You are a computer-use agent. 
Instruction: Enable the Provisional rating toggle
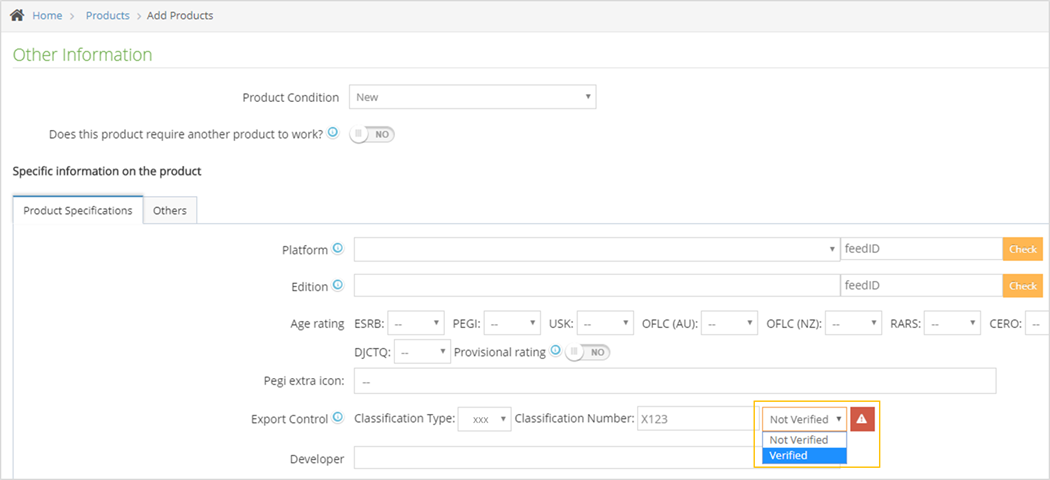click(x=587, y=352)
